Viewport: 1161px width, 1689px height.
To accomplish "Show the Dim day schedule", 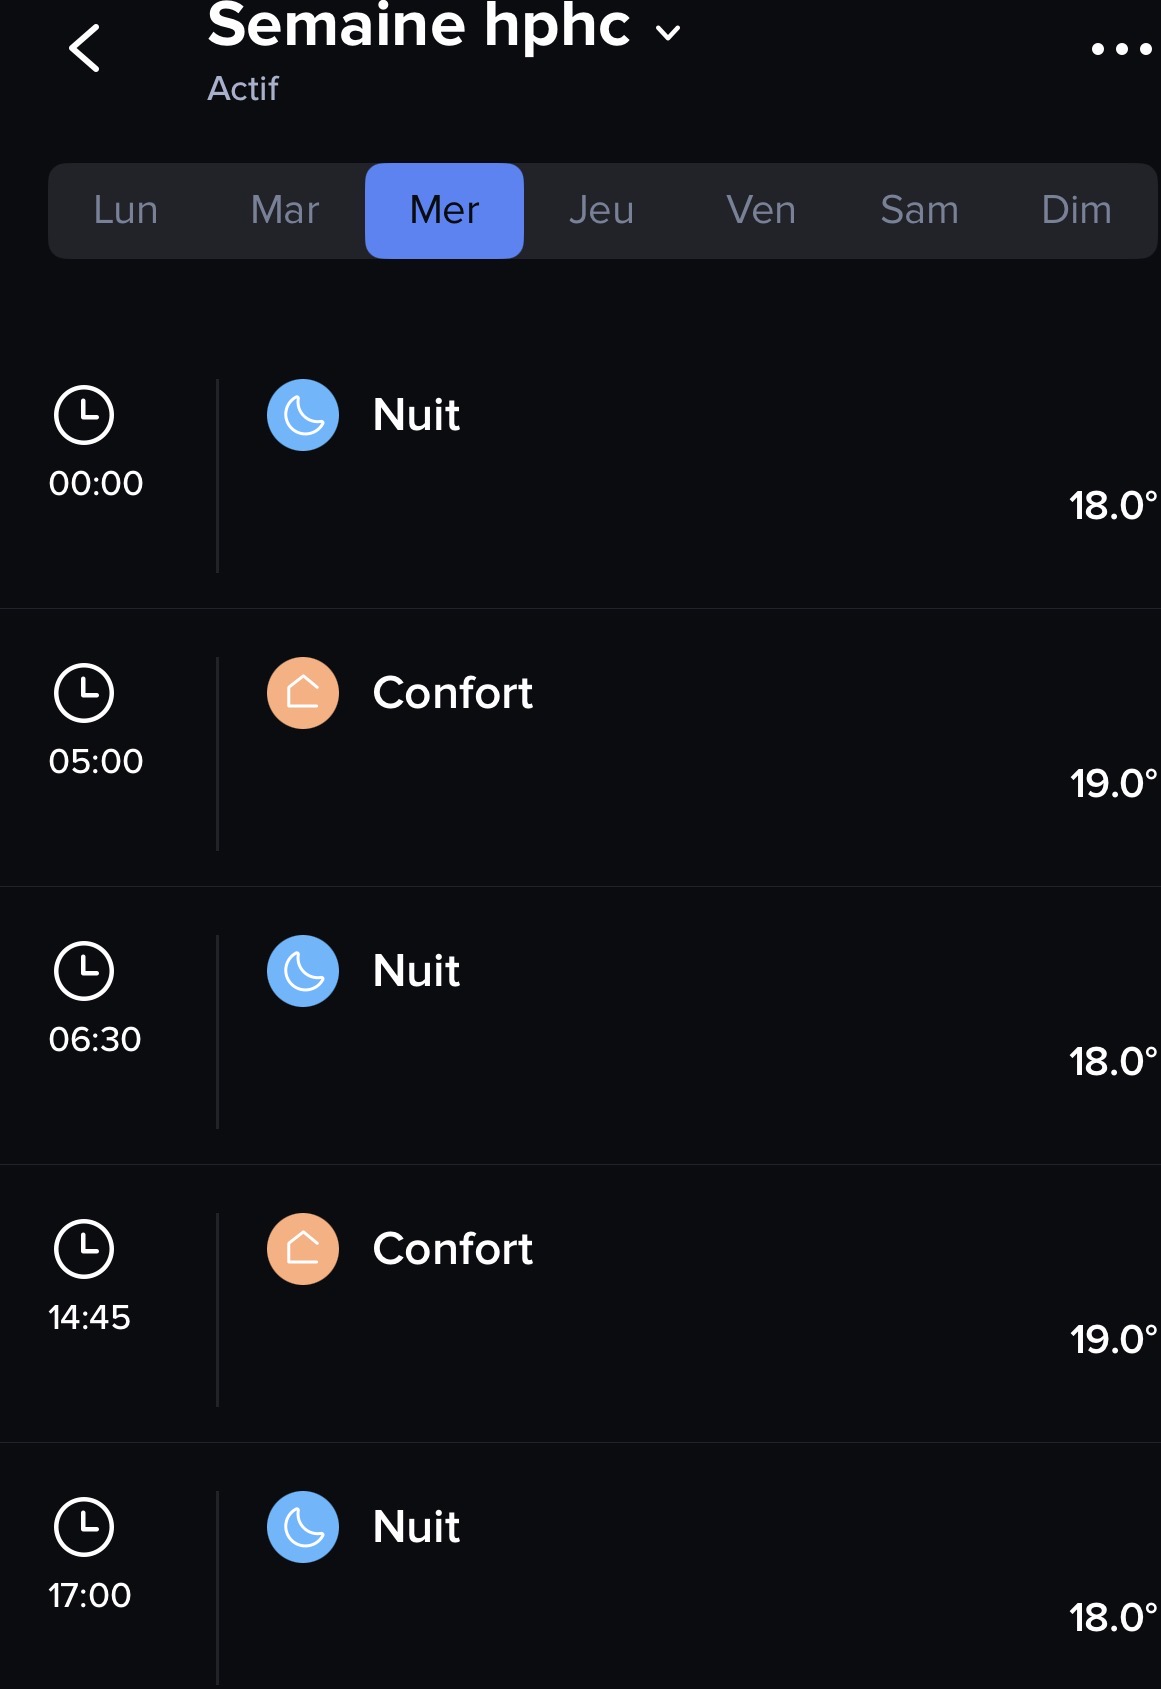I will pos(1076,211).
